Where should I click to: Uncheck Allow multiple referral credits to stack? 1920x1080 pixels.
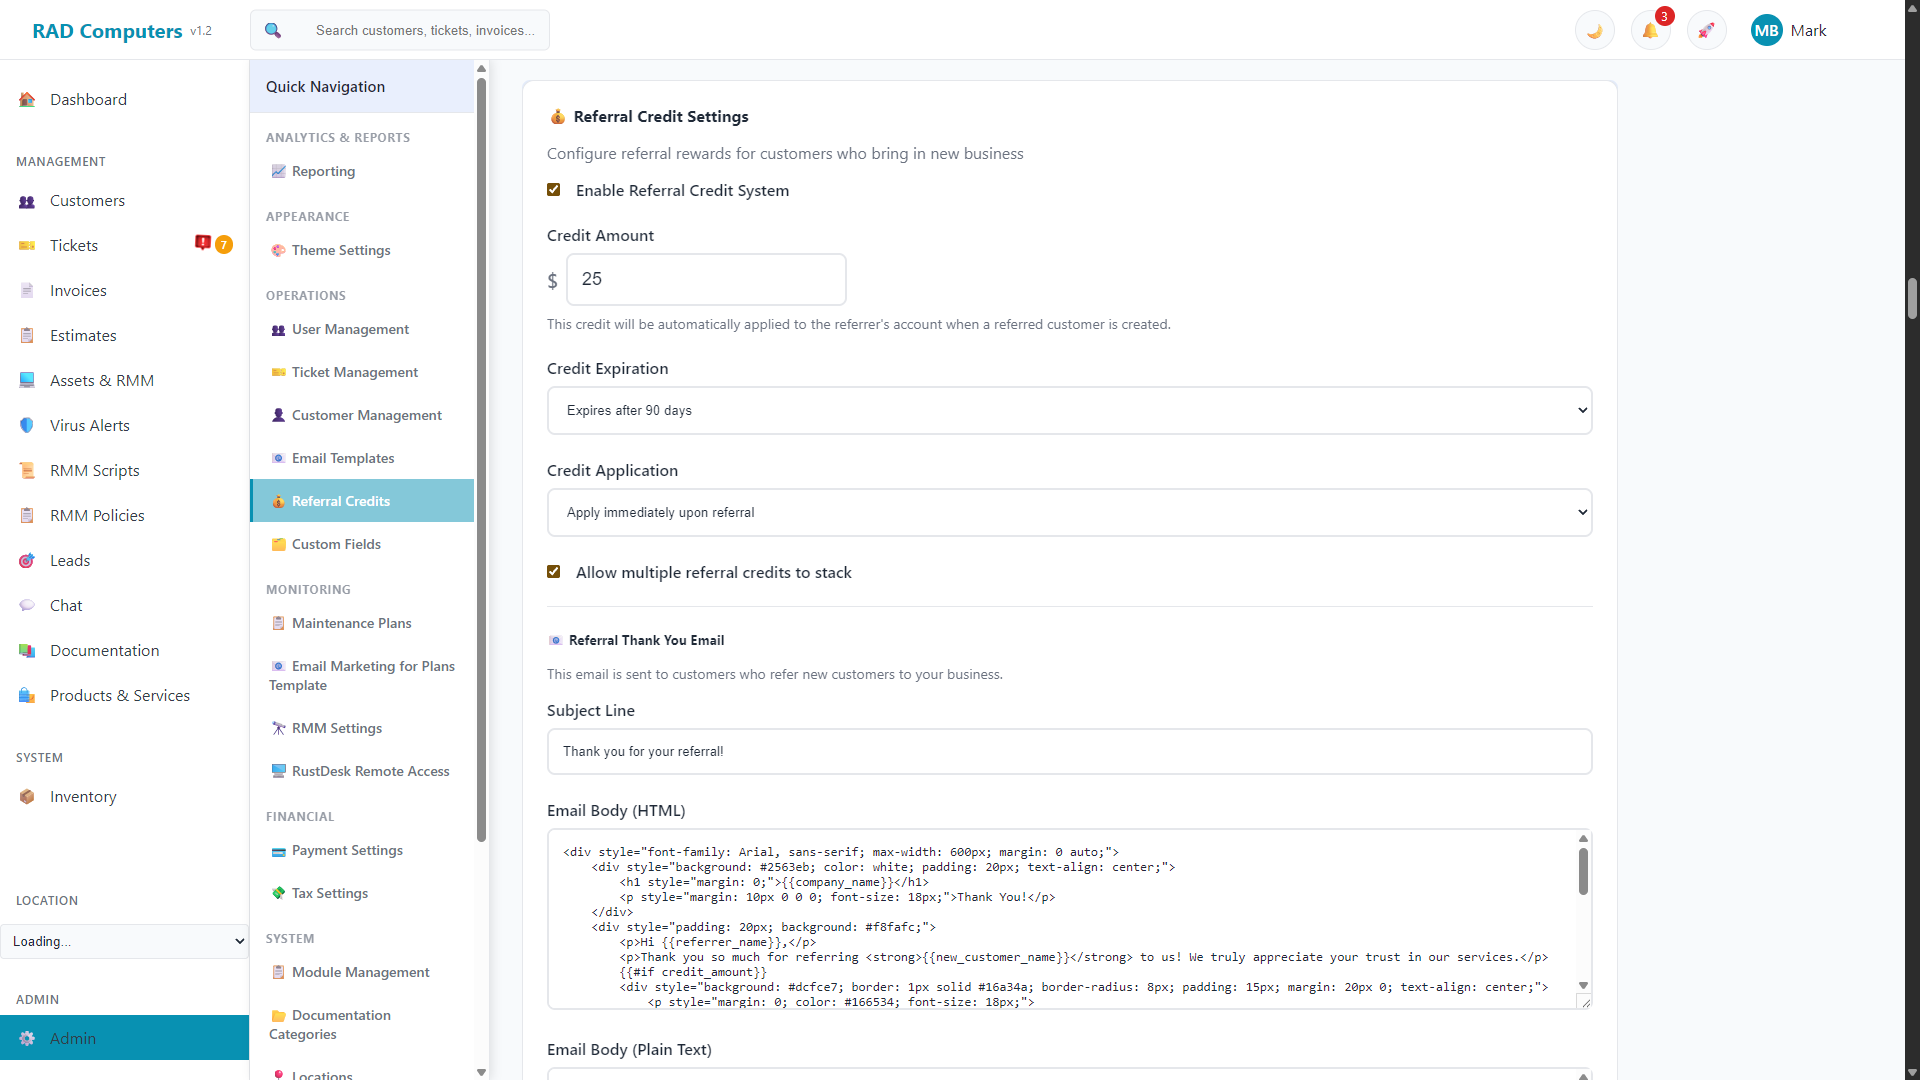tap(553, 571)
